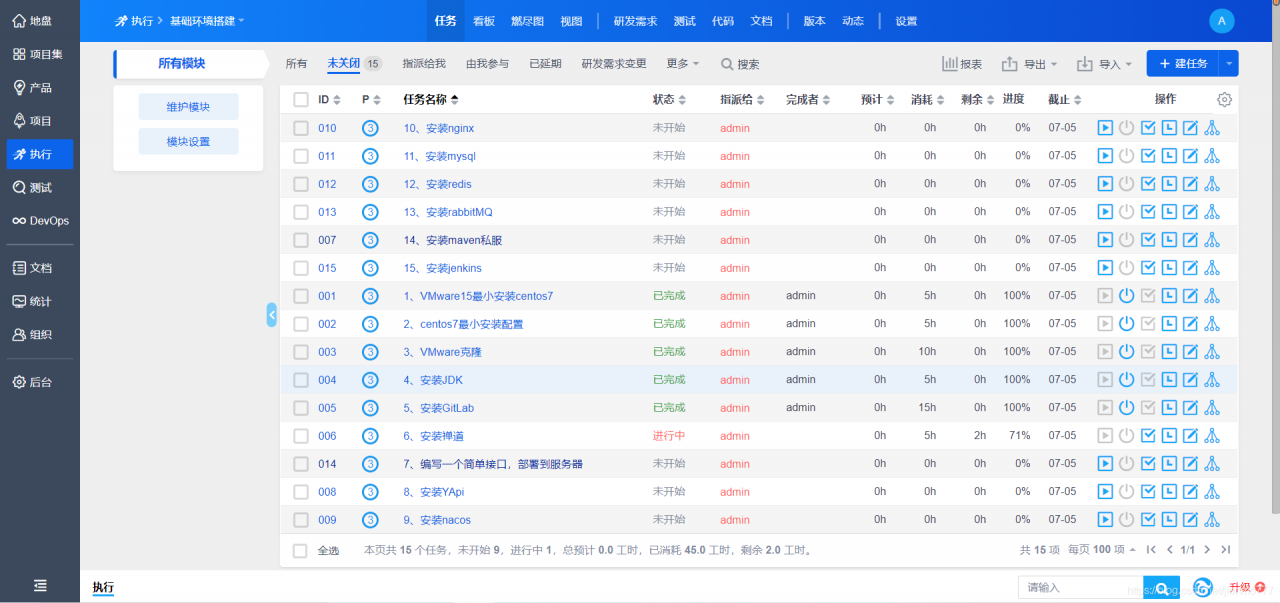Viewport: 1280px width, 603px height.
Task: Open the 导出 export dropdown
Action: click(x=1030, y=64)
